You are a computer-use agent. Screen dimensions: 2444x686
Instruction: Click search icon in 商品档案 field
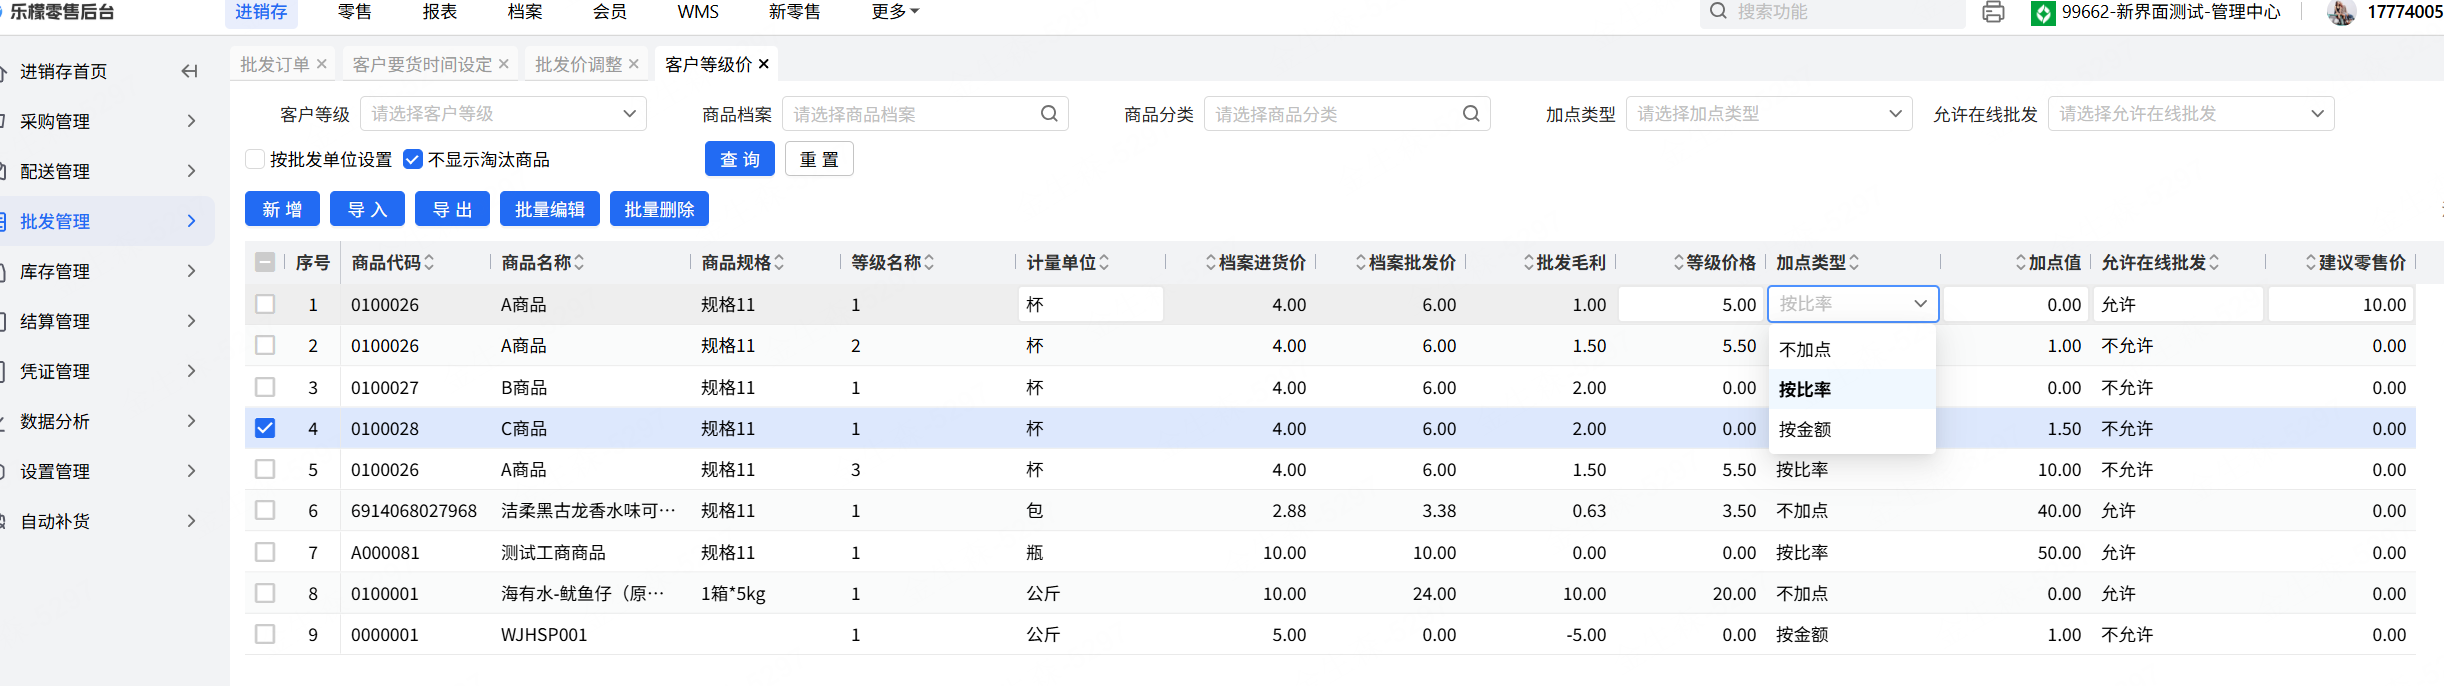click(1049, 114)
